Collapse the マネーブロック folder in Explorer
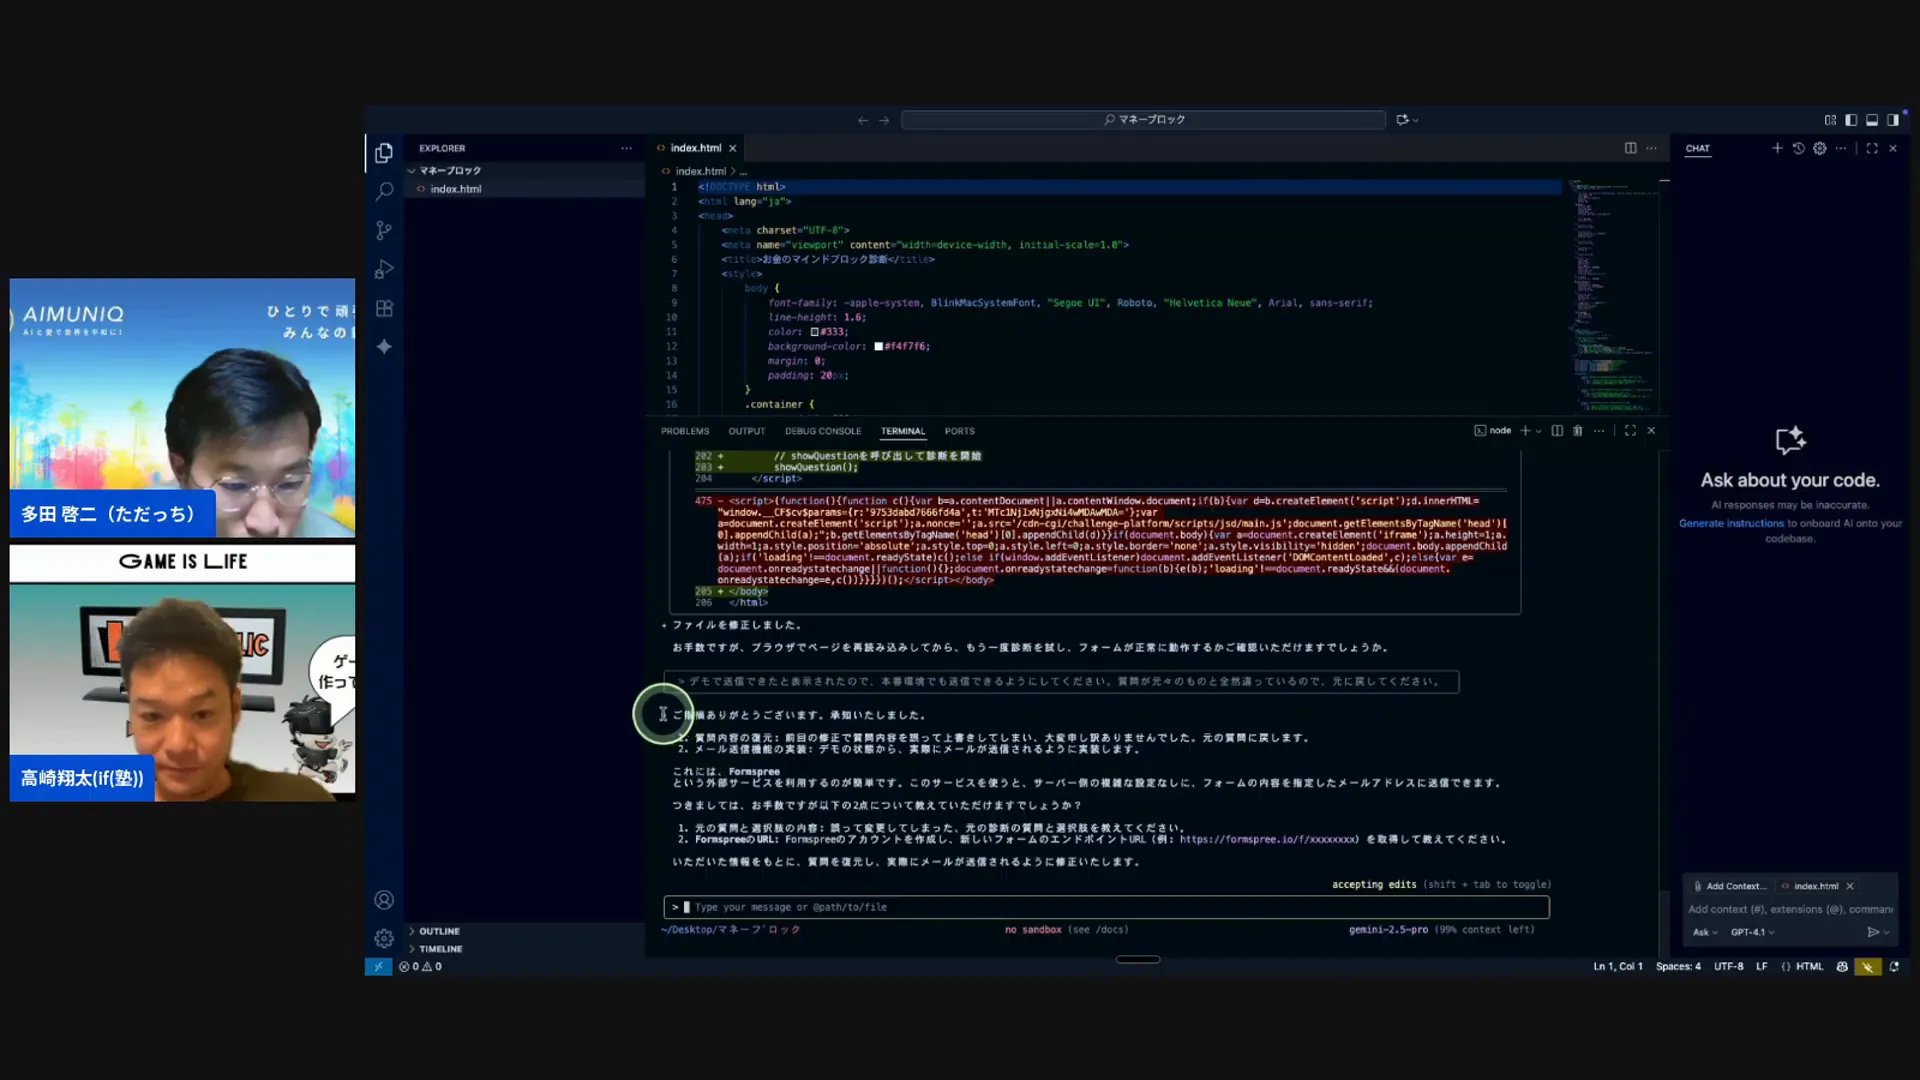Screen dimensions: 1920x1080 tap(450, 171)
